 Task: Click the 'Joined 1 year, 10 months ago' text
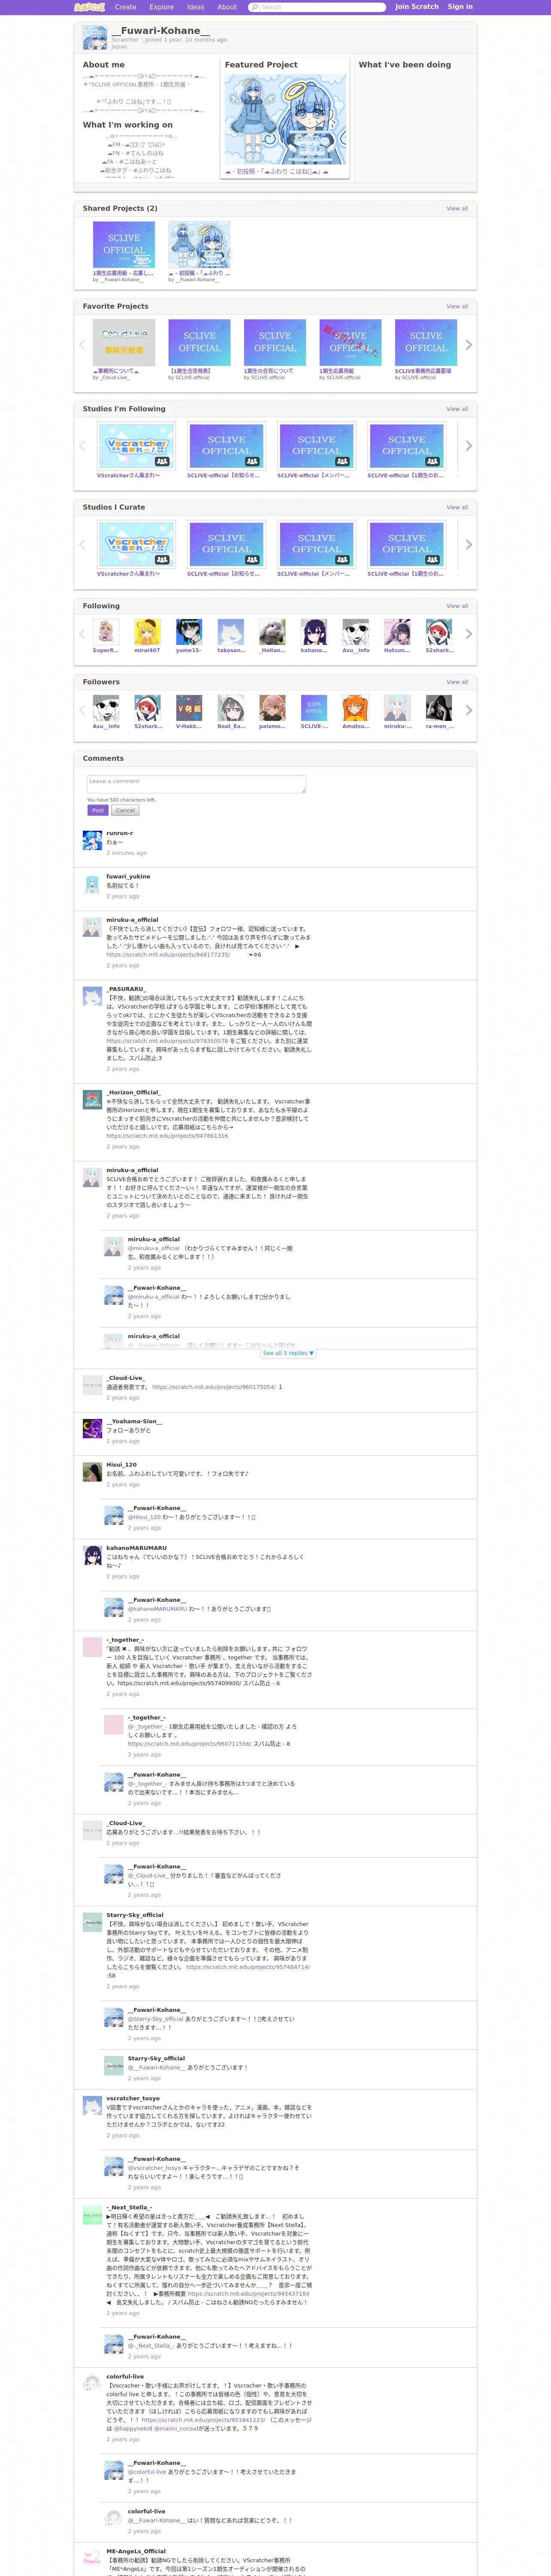click(x=185, y=40)
